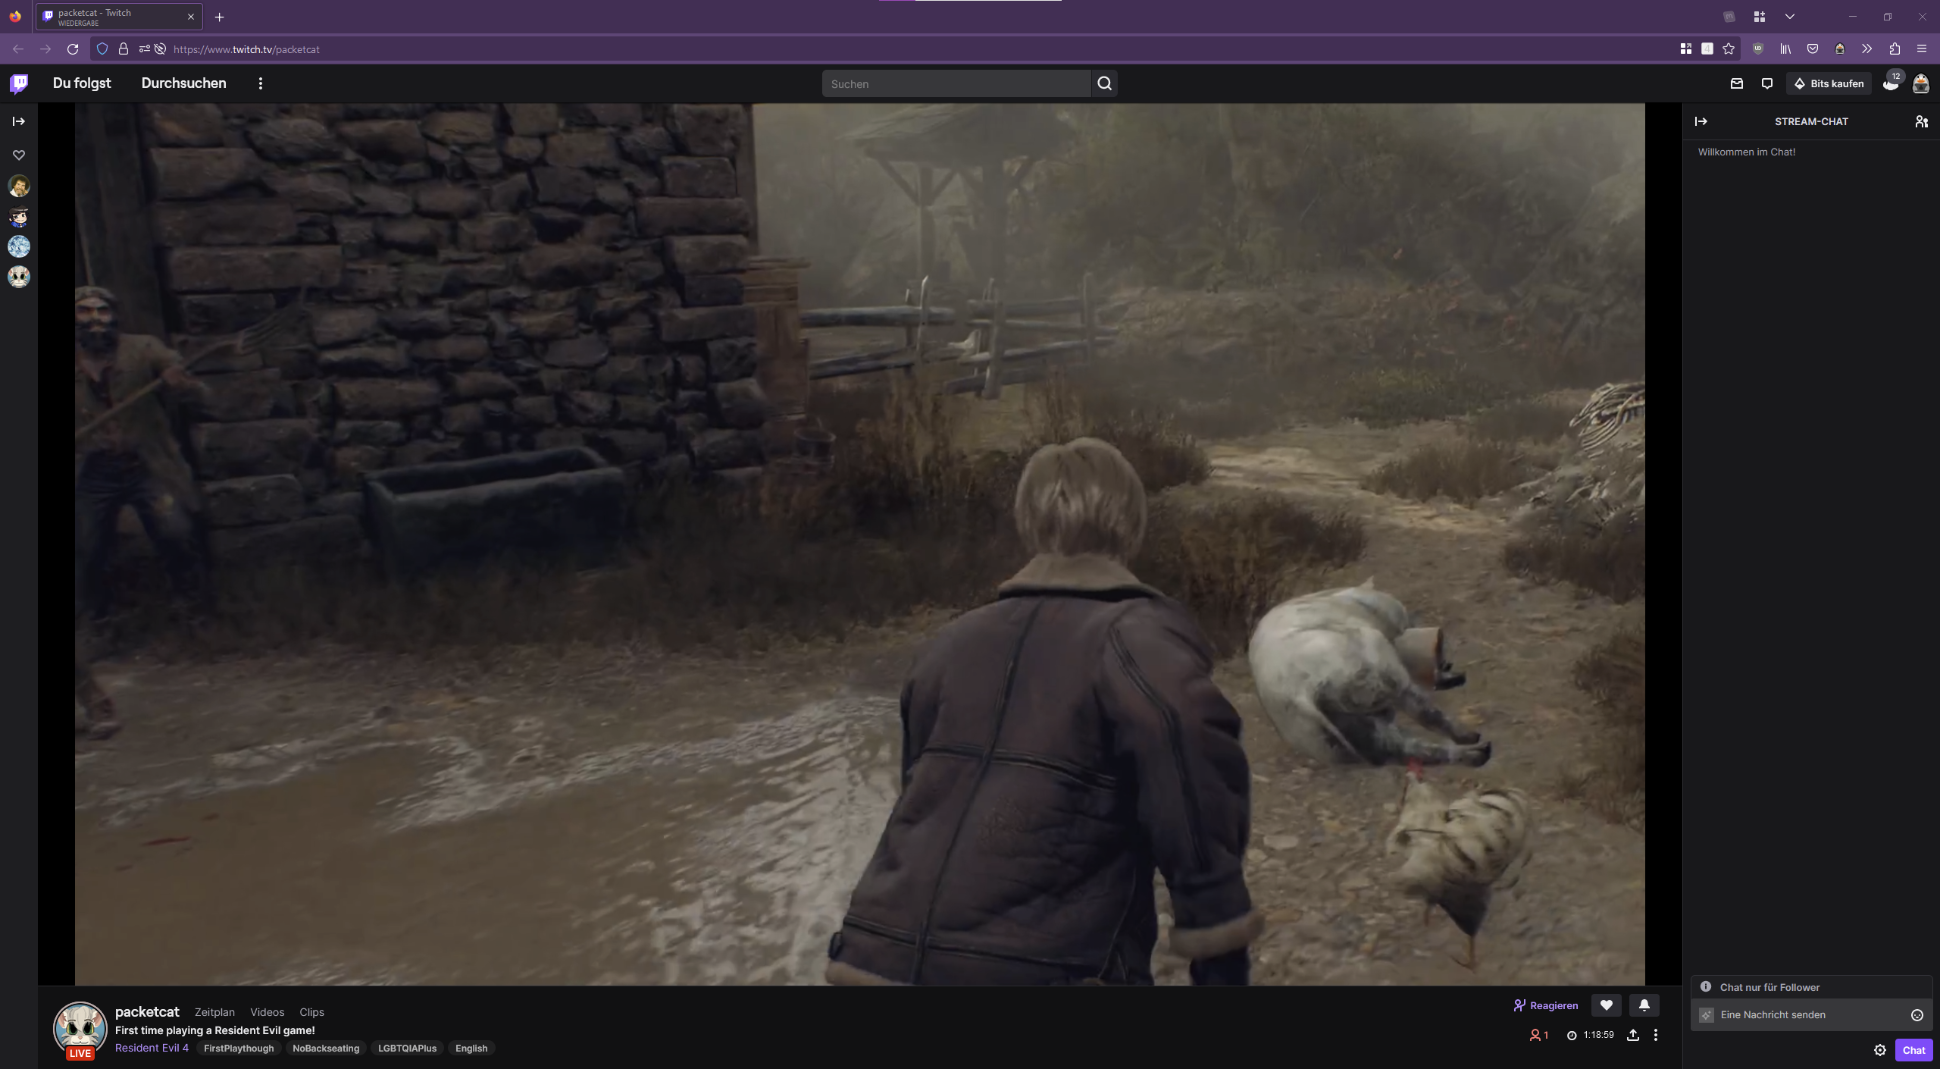
Task: Expand the left followed-channels sidebar
Action: tap(19, 121)
